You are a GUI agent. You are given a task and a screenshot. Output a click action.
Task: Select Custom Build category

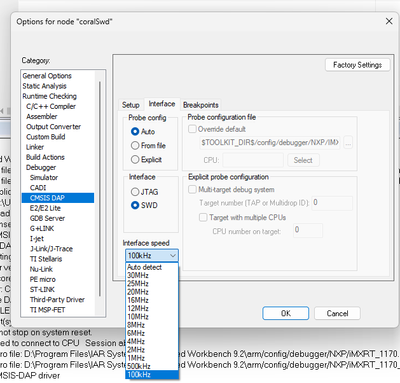click(46, 137)
